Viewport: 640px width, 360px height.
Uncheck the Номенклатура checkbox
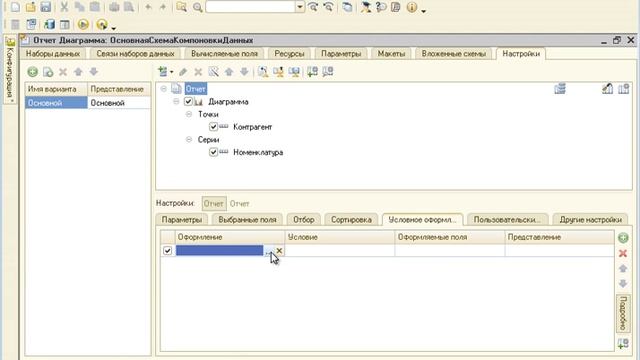[213, 152]
